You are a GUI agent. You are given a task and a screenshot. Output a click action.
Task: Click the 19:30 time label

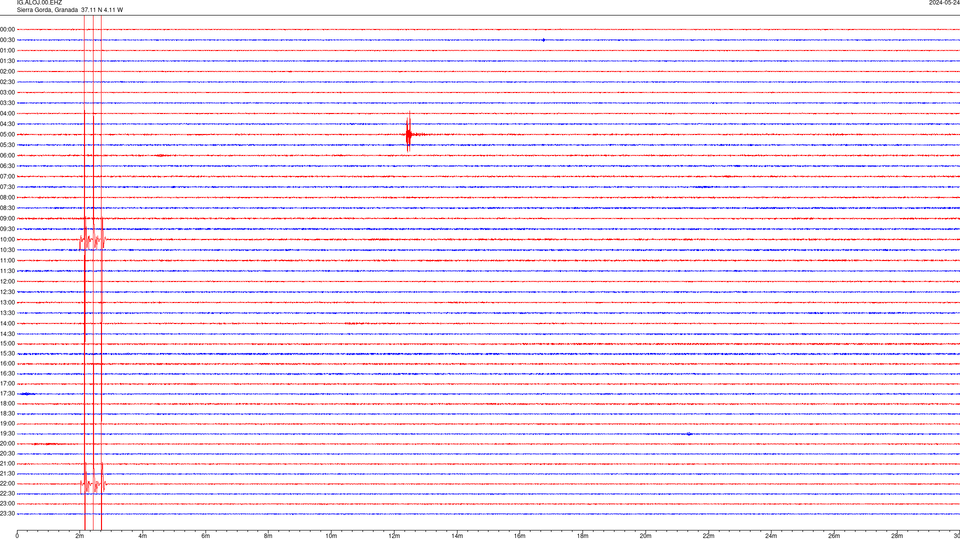pos(7,433)
